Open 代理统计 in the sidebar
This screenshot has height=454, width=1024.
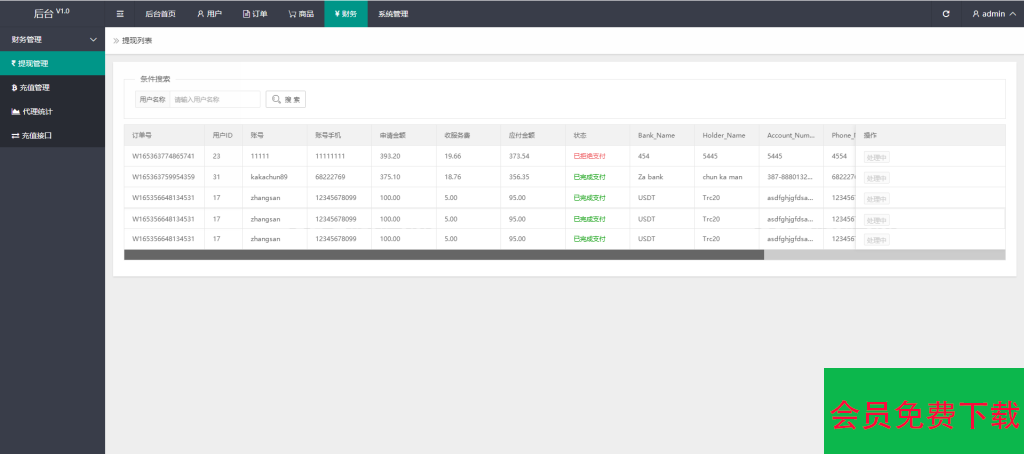pos(52,111)
